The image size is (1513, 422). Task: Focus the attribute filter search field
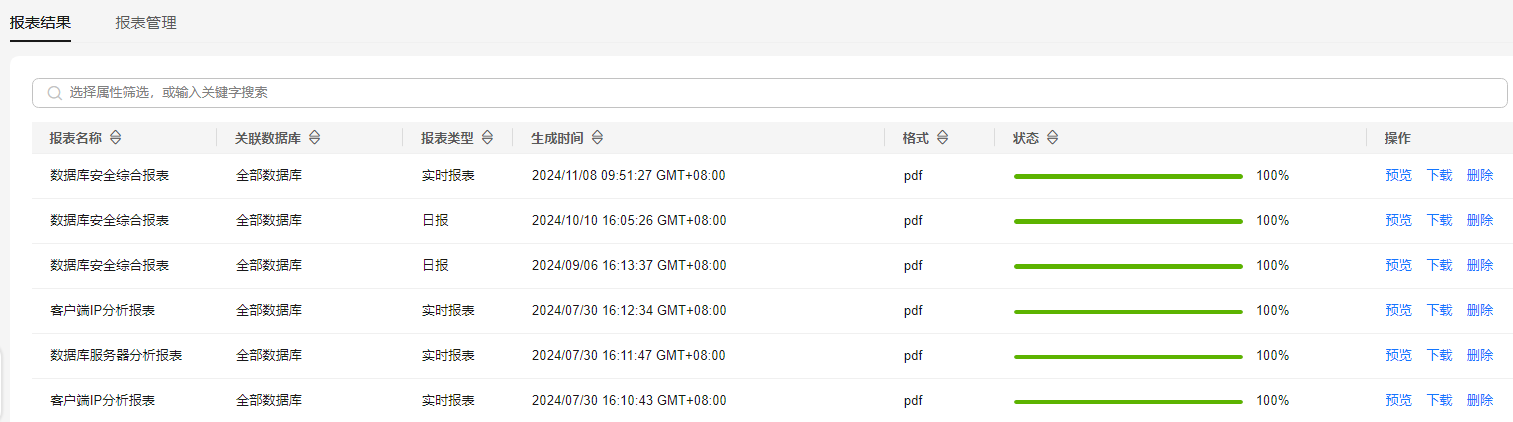[x=769, y=93]
